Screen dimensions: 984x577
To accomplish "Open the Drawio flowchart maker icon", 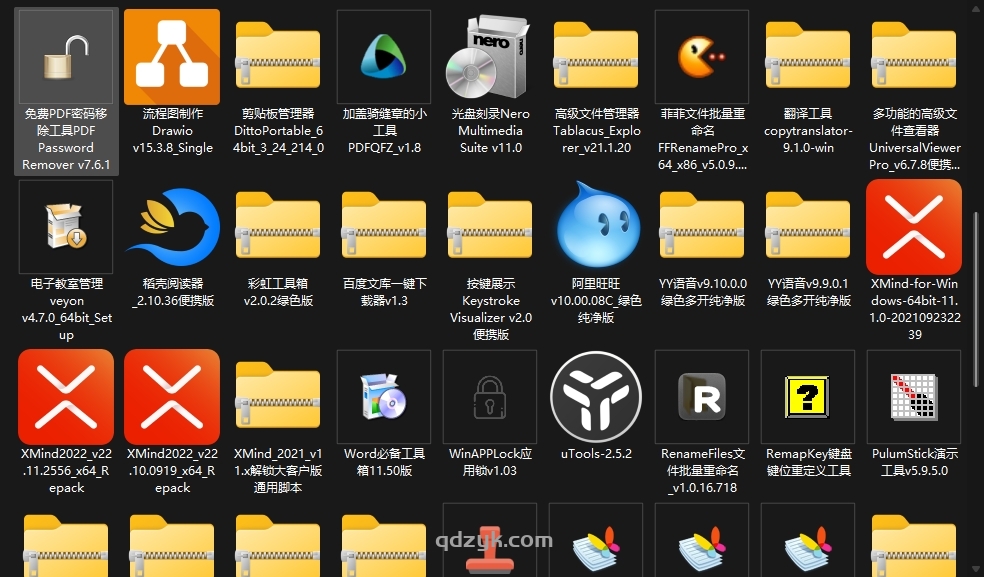I will [x=172, y=57].
